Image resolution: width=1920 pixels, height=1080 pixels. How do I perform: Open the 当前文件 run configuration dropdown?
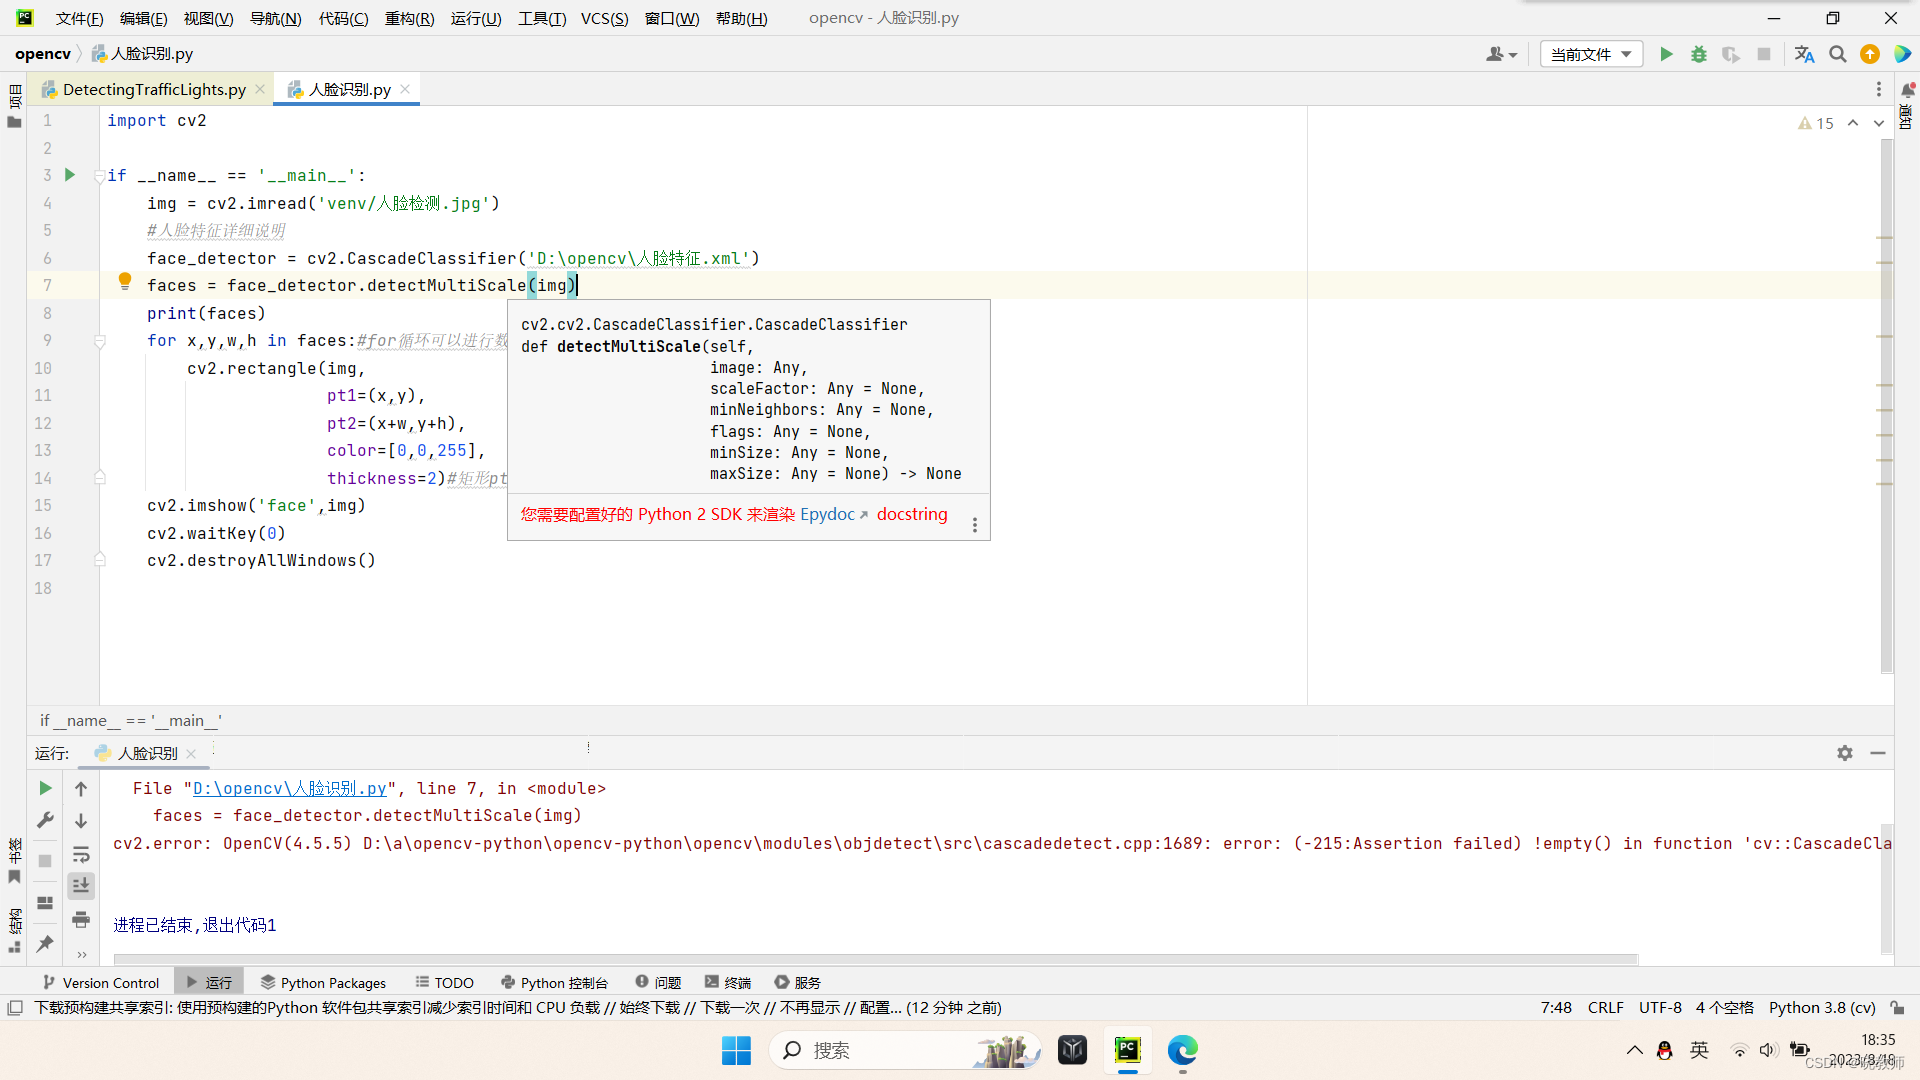coord(1591,54)
